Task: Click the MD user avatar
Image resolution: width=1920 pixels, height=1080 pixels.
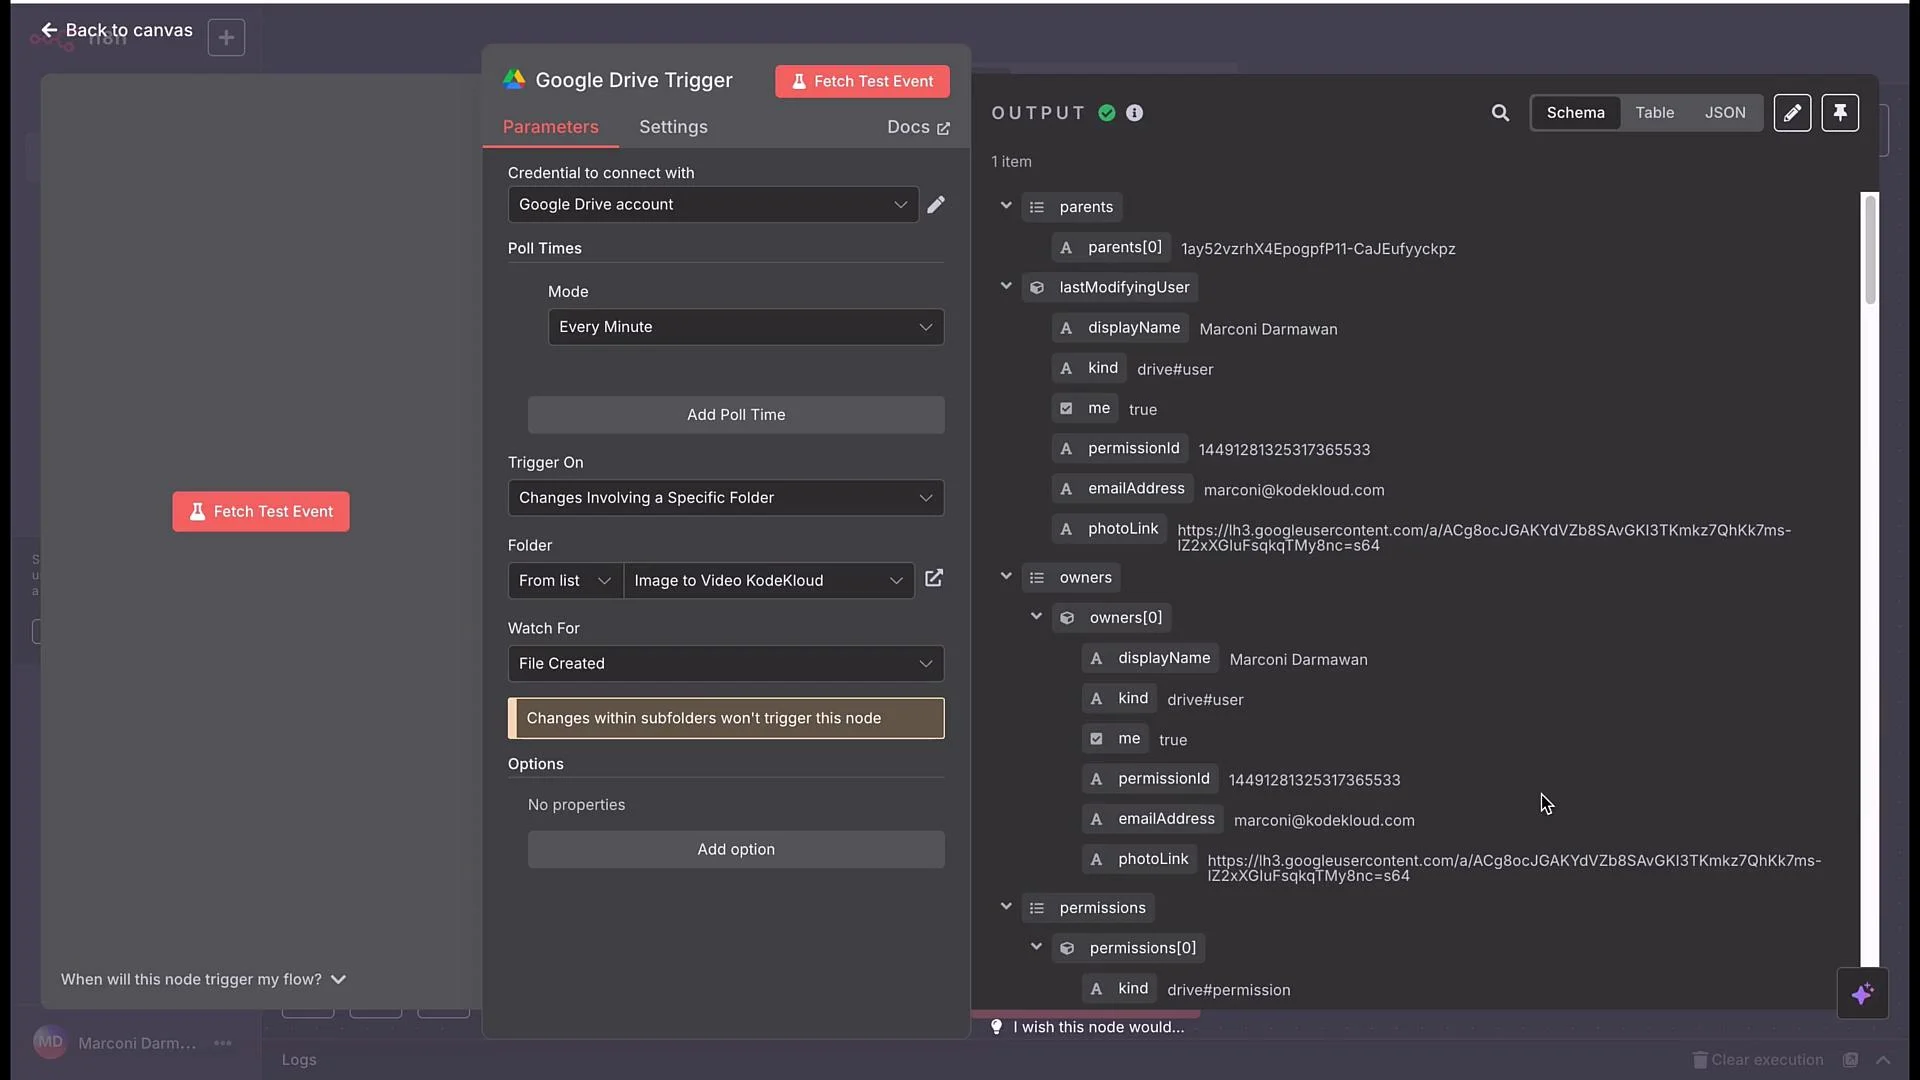Action: point(50,1042)
